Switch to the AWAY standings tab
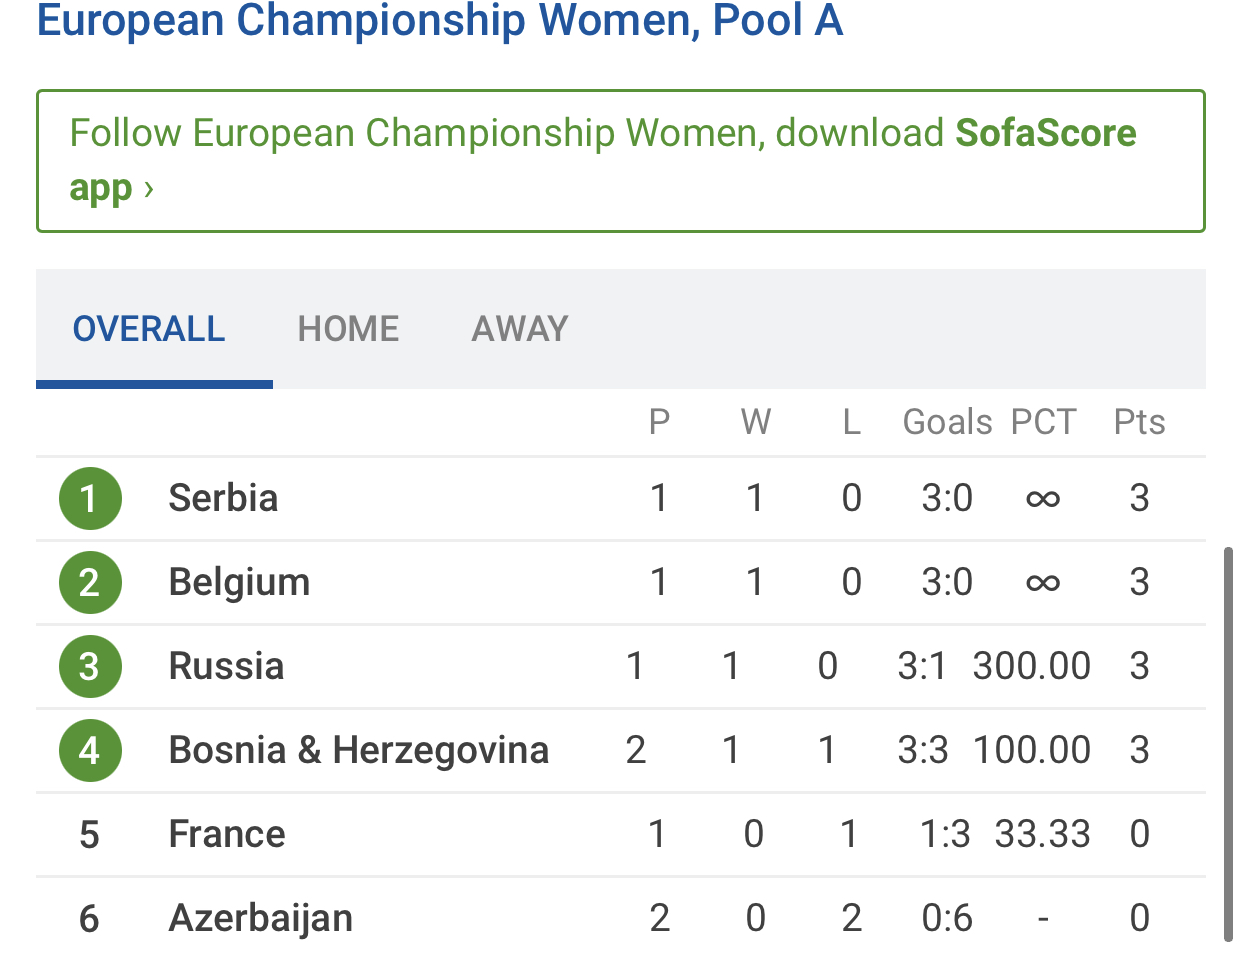 (520, 329)
